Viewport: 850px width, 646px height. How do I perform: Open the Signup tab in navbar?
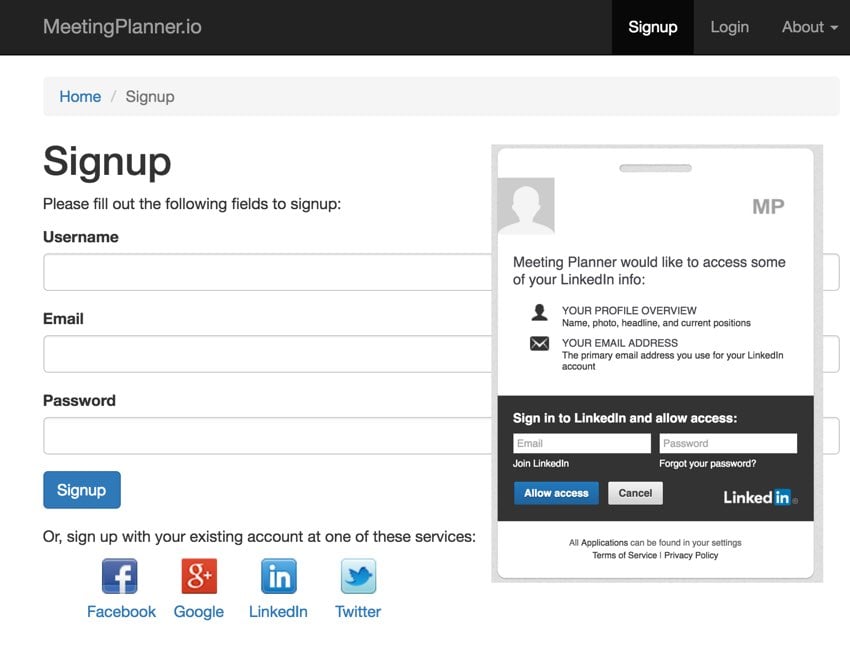point(653,27)
